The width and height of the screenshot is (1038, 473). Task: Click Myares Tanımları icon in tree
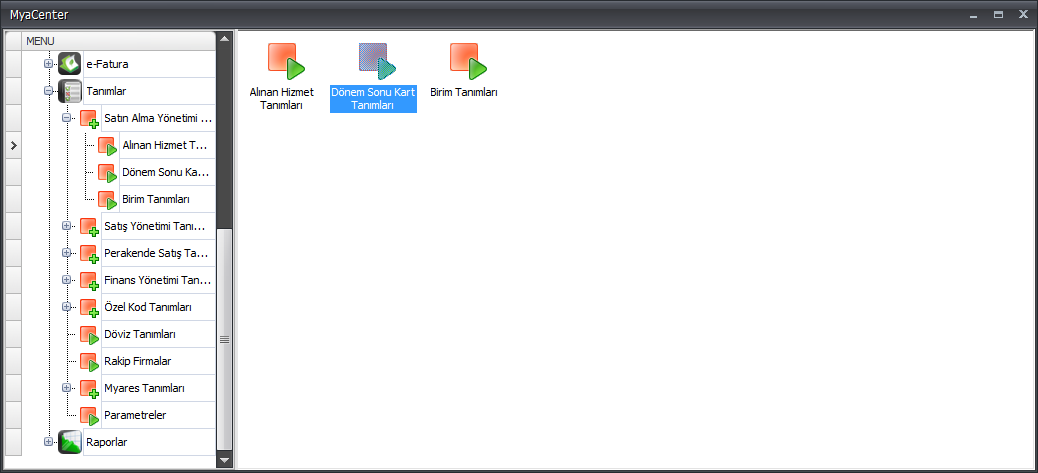coord(89,388)
